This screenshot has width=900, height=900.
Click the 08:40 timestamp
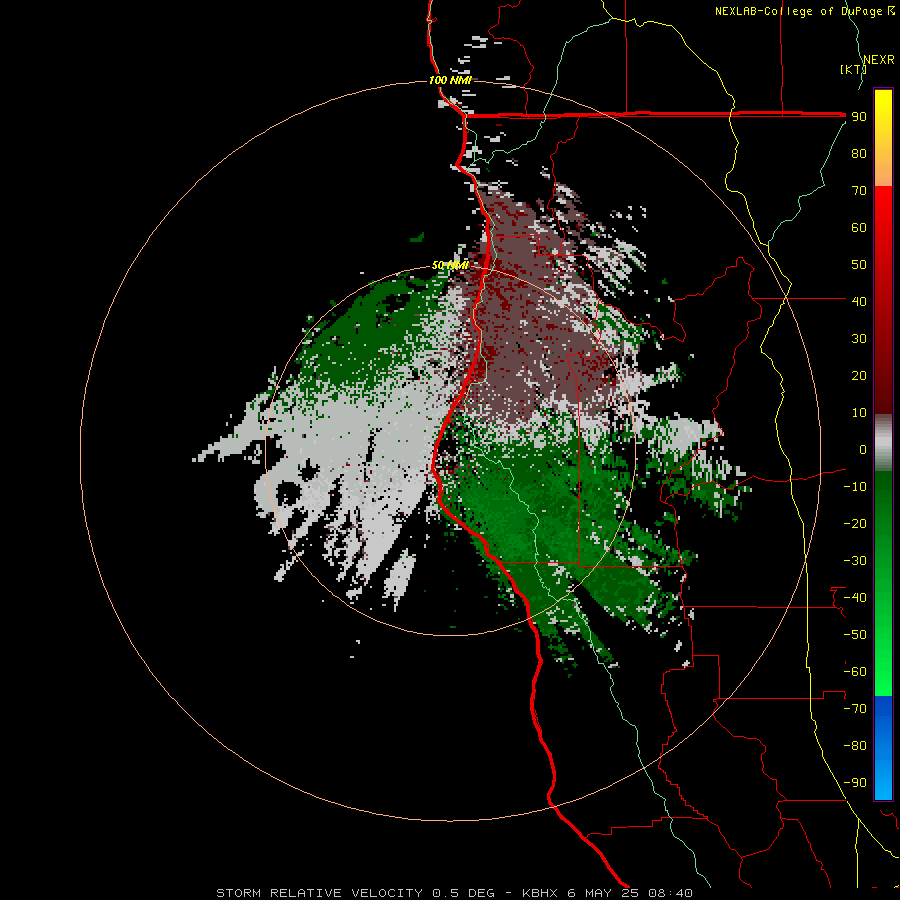[x=670, y=893]
